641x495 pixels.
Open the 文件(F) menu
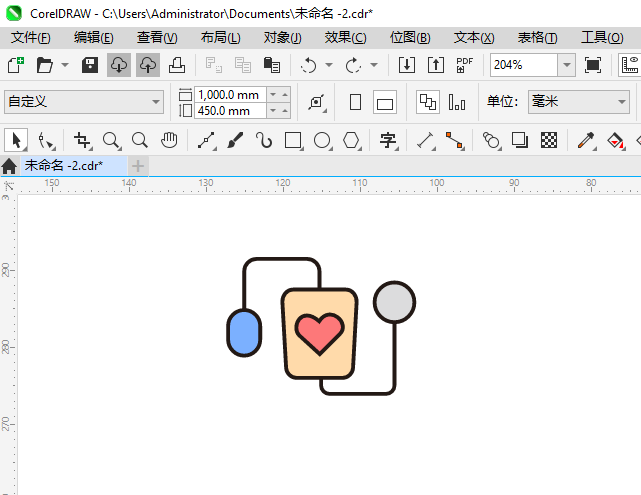31,38
